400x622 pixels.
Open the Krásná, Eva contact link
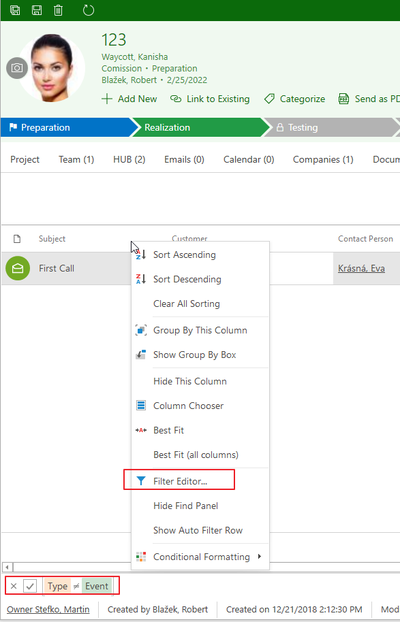pos(361,269)
